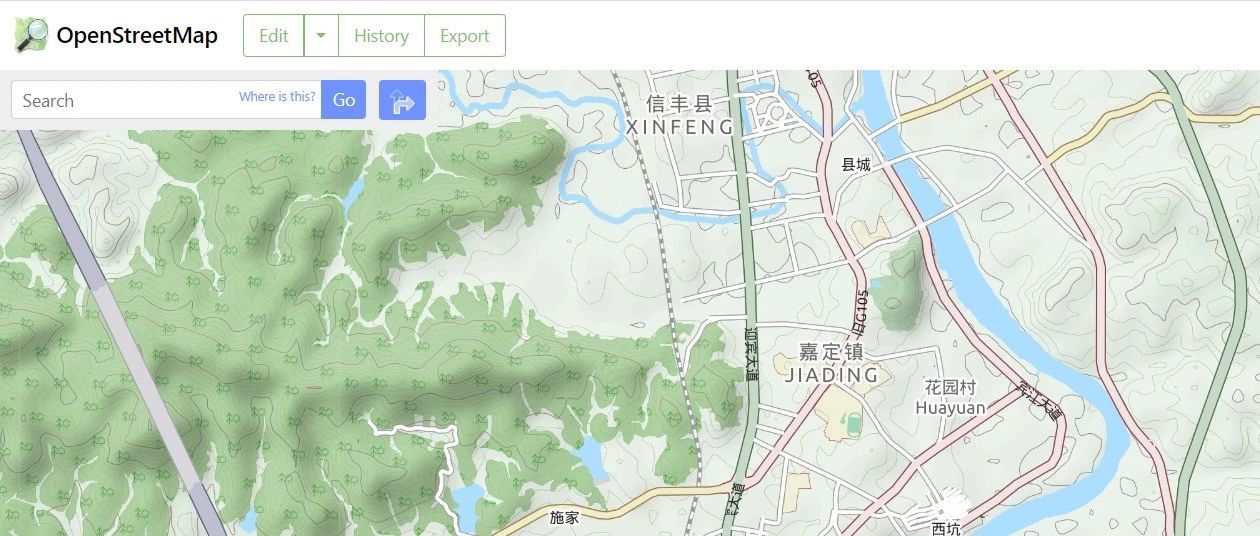Click the Edit button

point(273,35)
